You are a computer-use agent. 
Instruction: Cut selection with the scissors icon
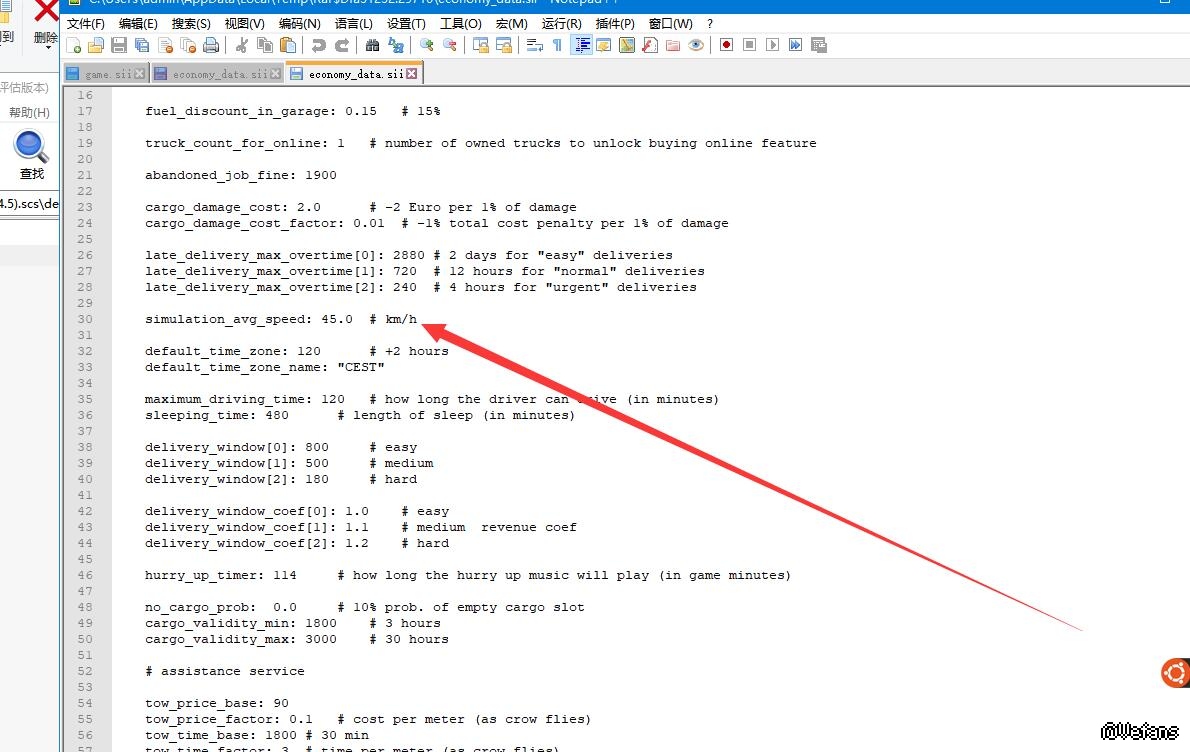(x=241, y=46)
